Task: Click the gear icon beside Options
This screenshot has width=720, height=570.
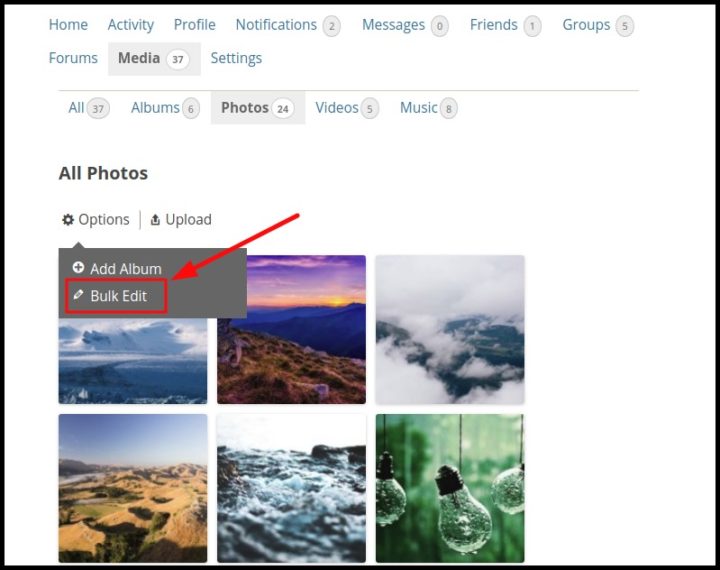Action: point(68,220)
